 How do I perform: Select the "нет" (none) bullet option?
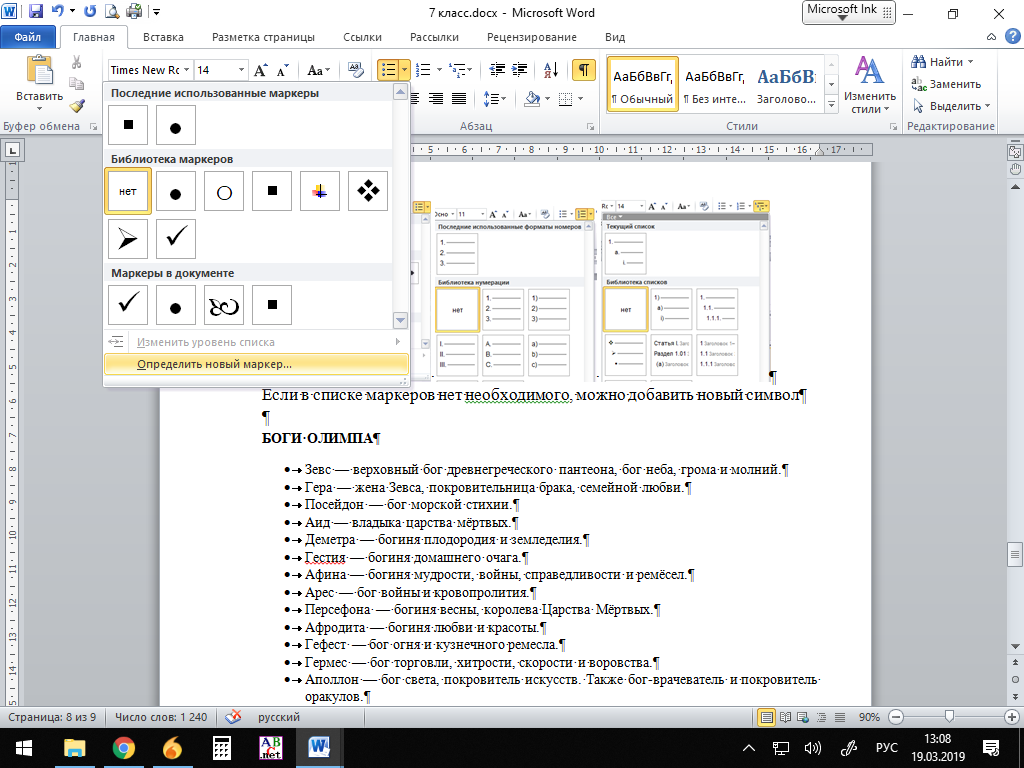click(x=128, y=191)
